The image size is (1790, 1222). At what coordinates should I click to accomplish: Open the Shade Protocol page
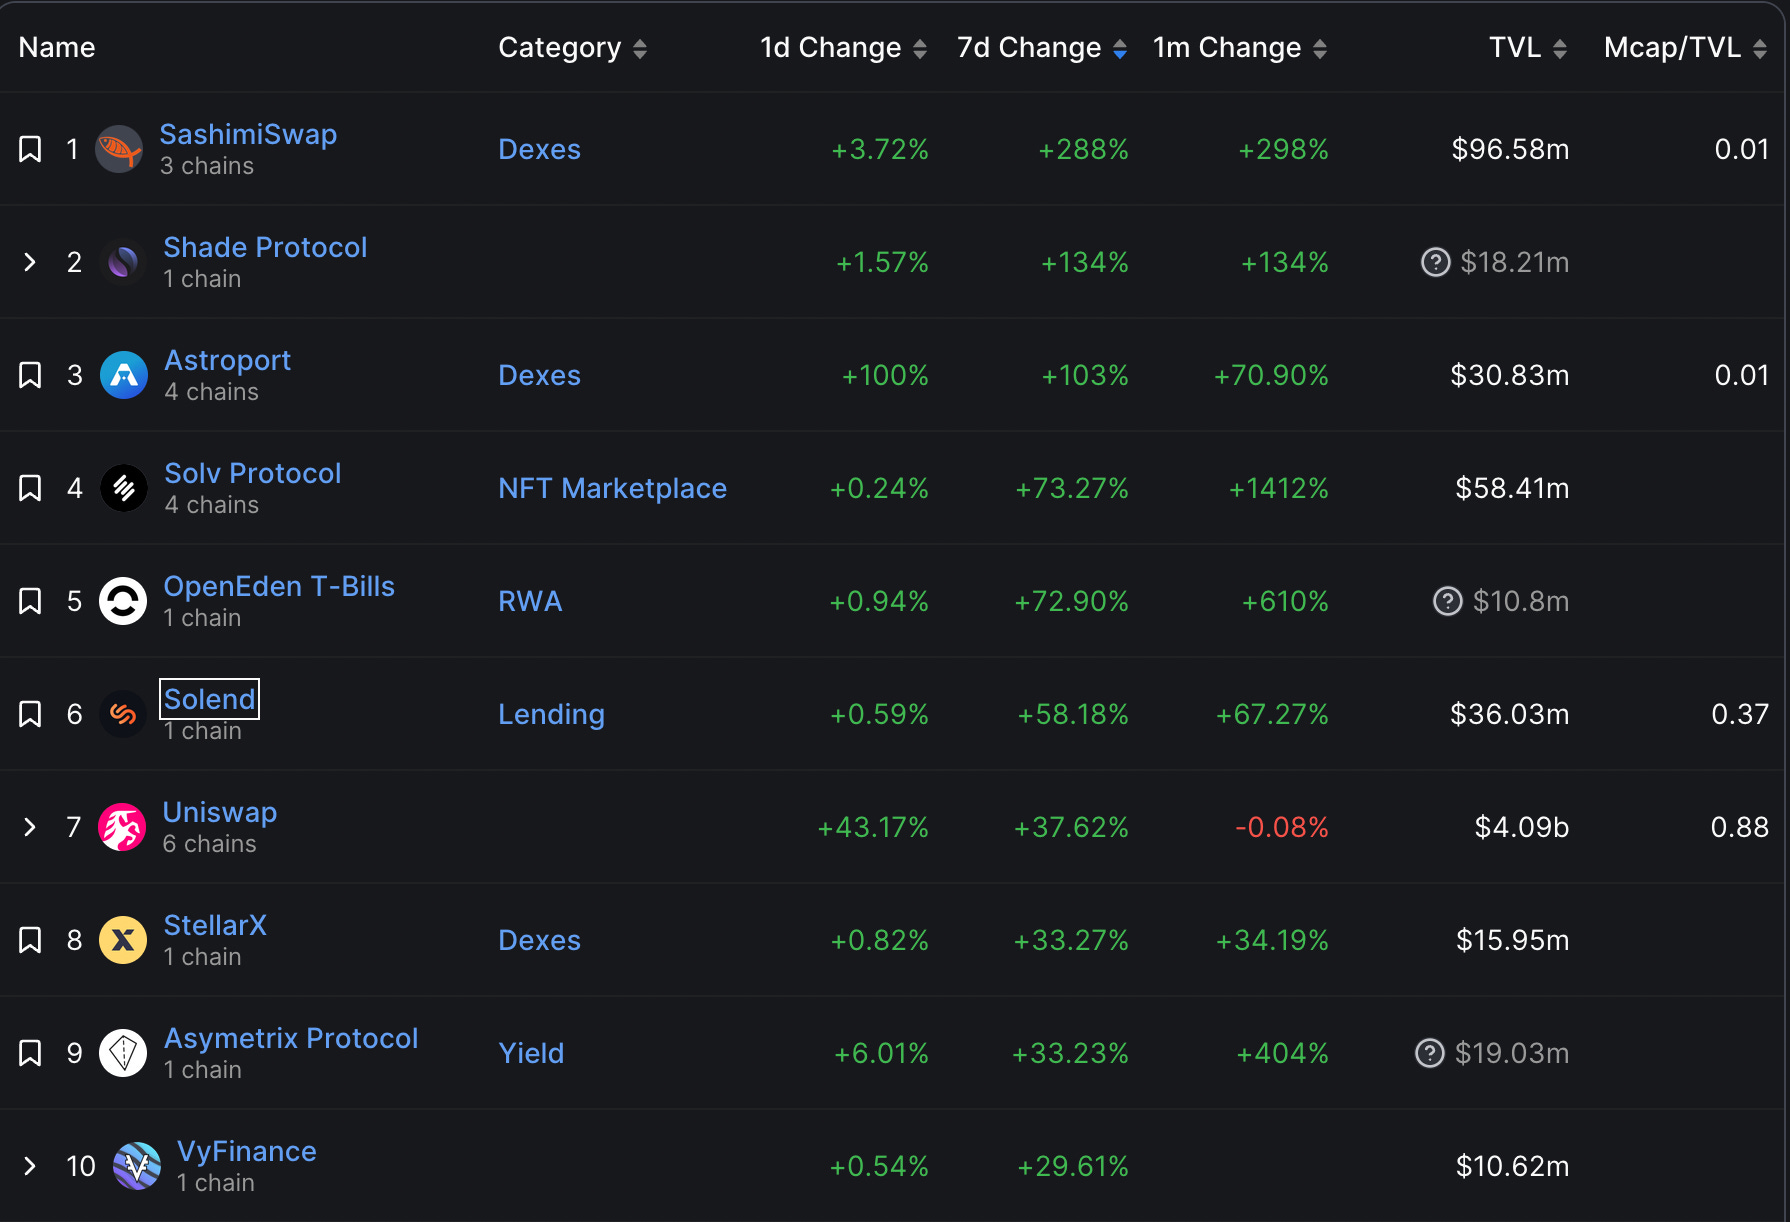pyautogui.click(x=265, y=247)
